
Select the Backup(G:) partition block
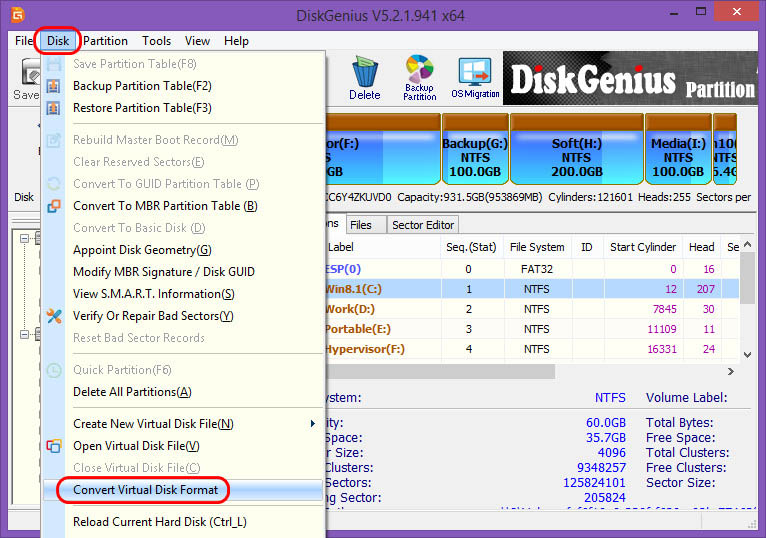[x=475, y=150]
